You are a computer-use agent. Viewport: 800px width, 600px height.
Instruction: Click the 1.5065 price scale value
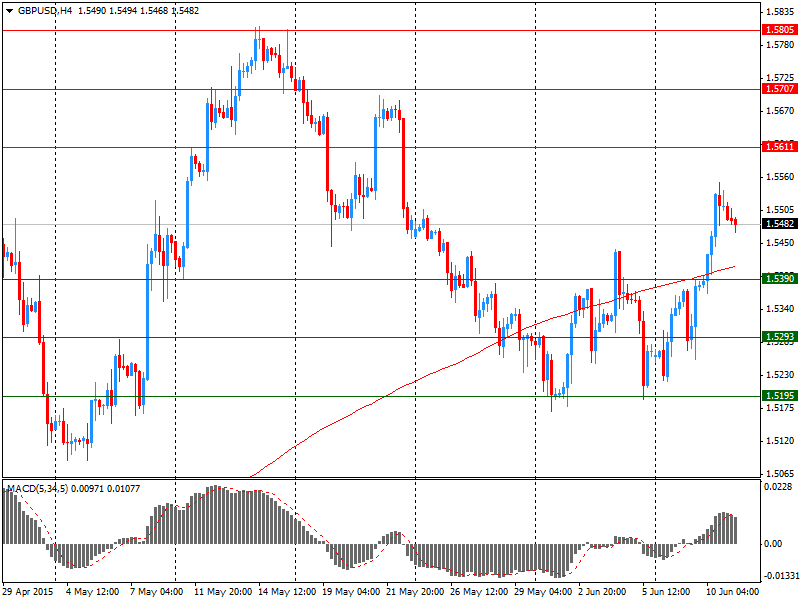[780, 473]
